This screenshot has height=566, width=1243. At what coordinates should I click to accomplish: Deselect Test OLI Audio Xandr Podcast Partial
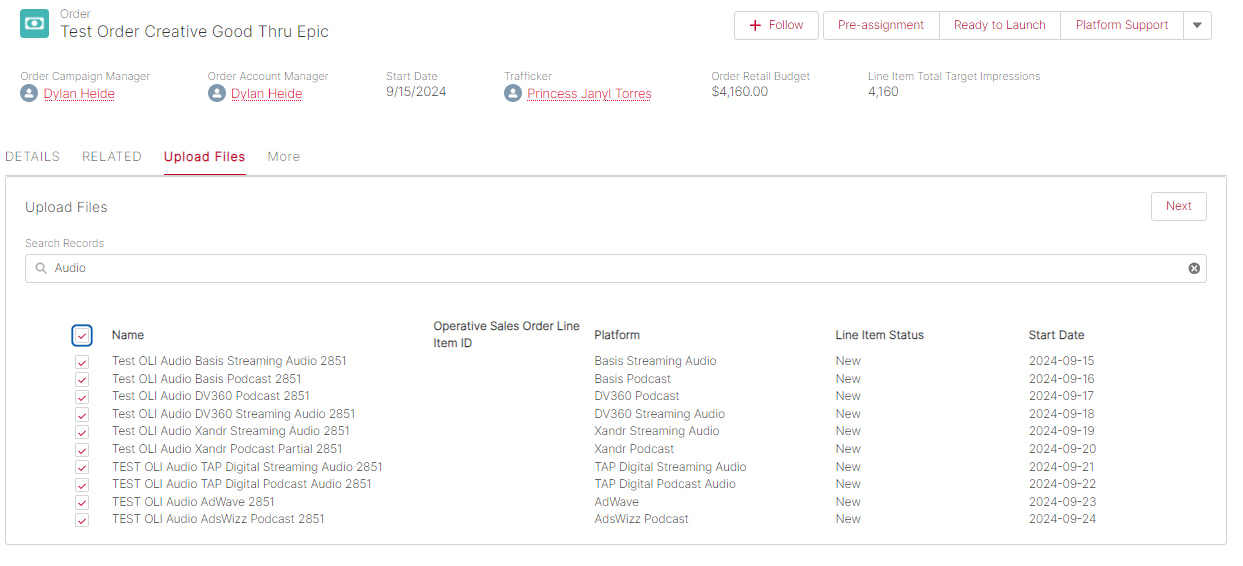click(x=82, y=450)
